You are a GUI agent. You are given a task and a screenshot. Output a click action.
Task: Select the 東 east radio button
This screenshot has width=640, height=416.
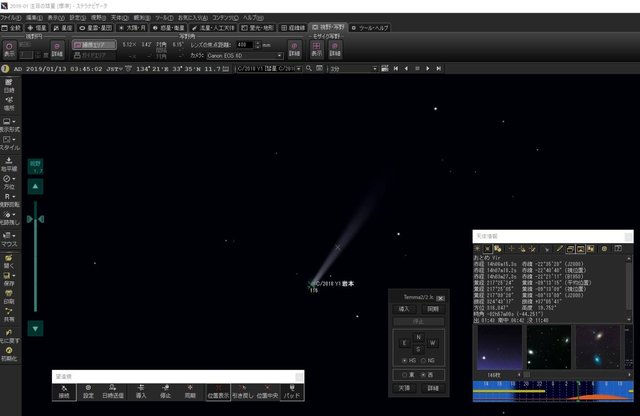click(x=404, y=375)
